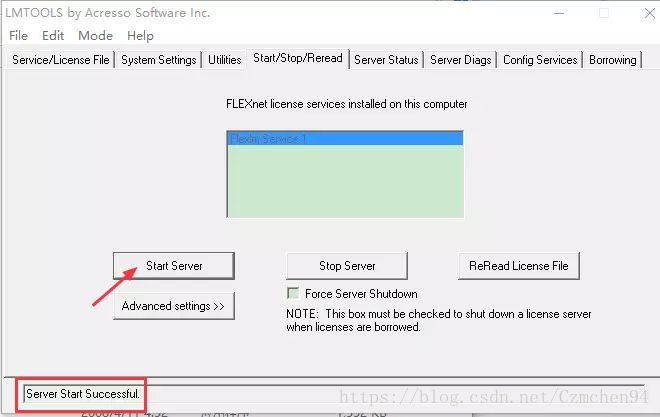Image resolution: width=660 pixels, height=417 pixels.
Task: Select the Start/Stop/Reread tab
Action: [x=298, y=58]
